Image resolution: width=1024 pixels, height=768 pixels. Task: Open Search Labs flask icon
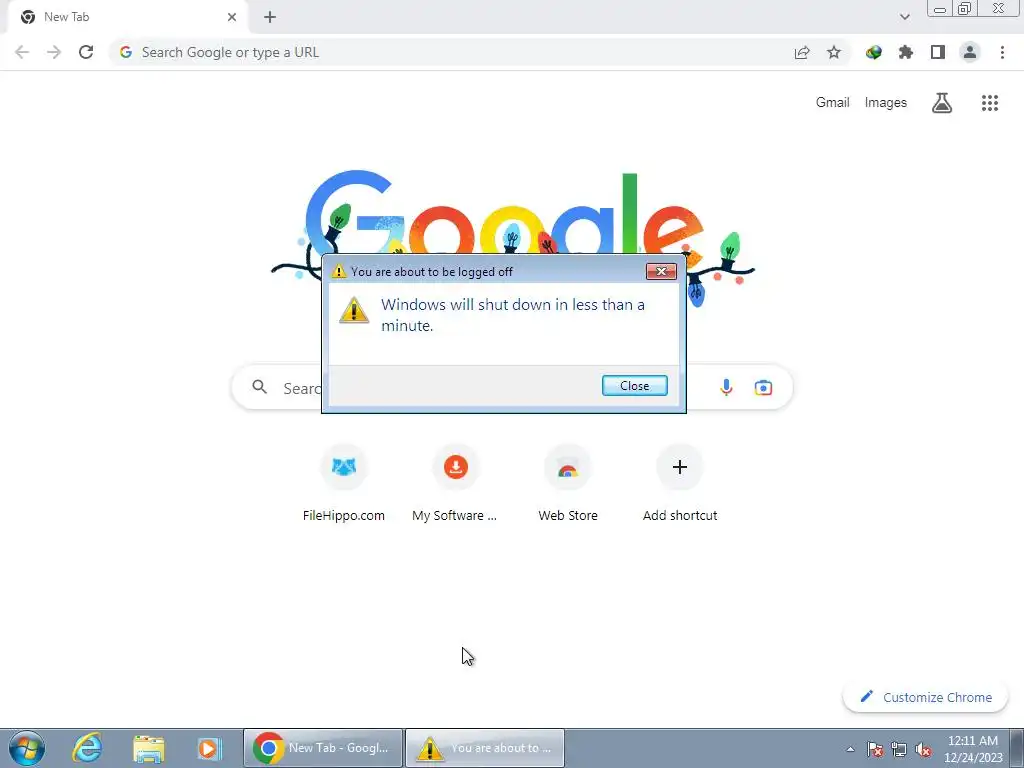[942, 103]
